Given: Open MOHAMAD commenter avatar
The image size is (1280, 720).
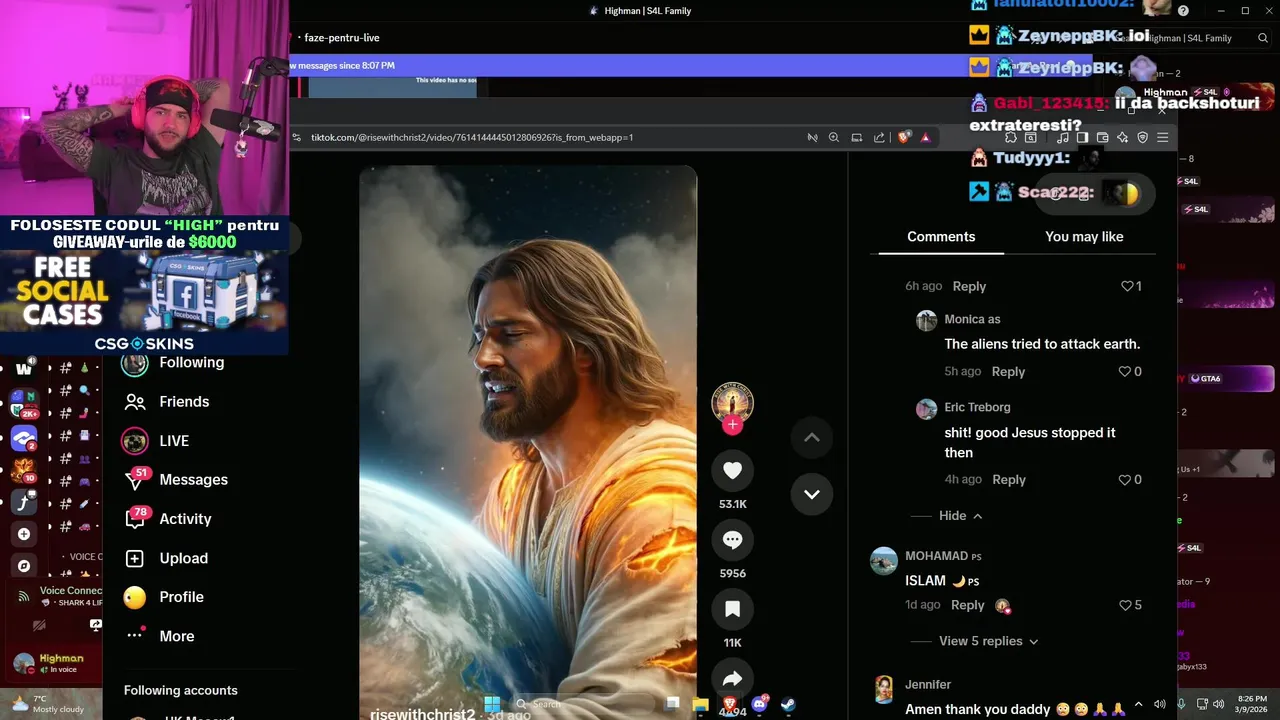Looking at the screenshot, I should (x=884, y=561).
